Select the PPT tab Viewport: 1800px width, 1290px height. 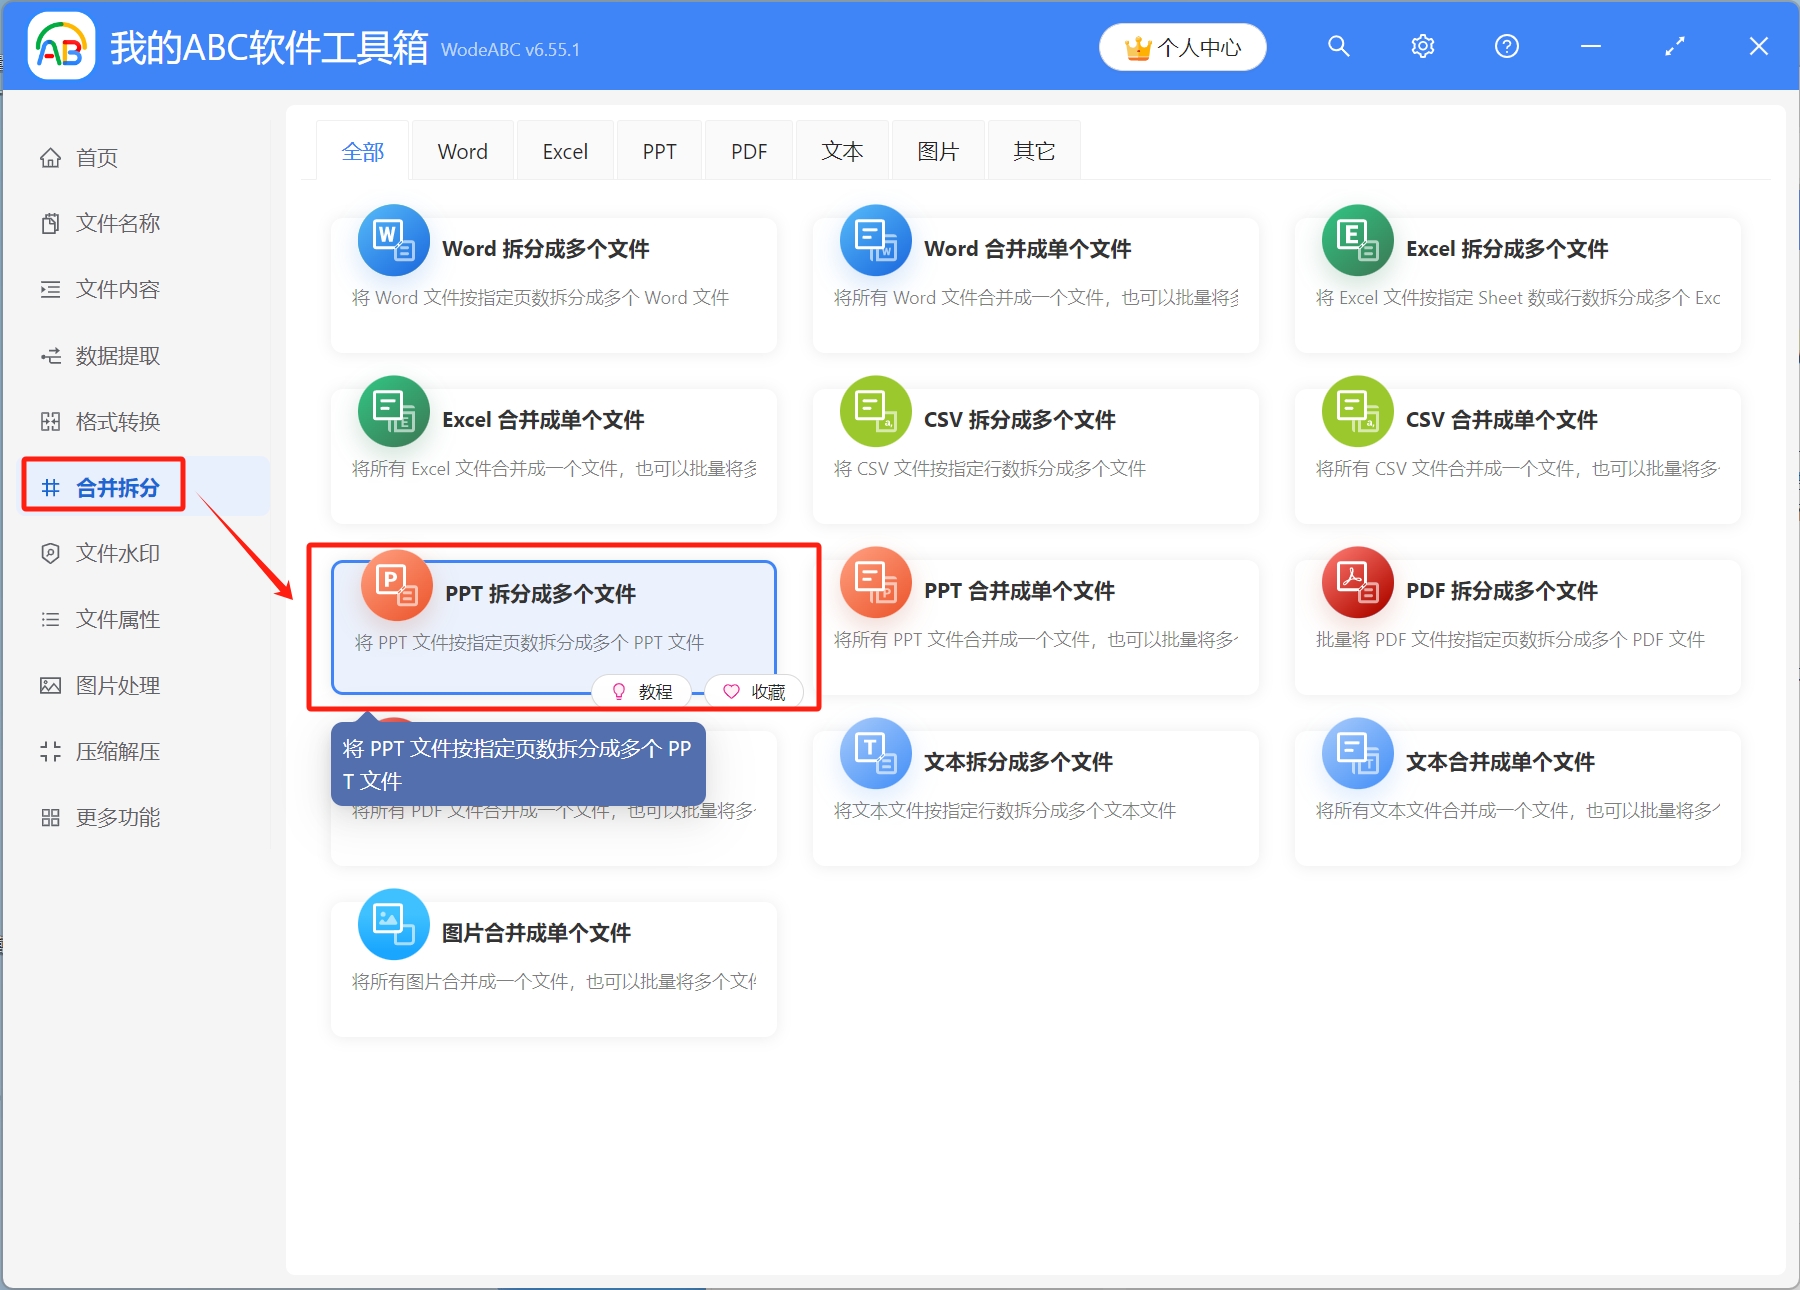pyautogui.click(x=659, y=151)
